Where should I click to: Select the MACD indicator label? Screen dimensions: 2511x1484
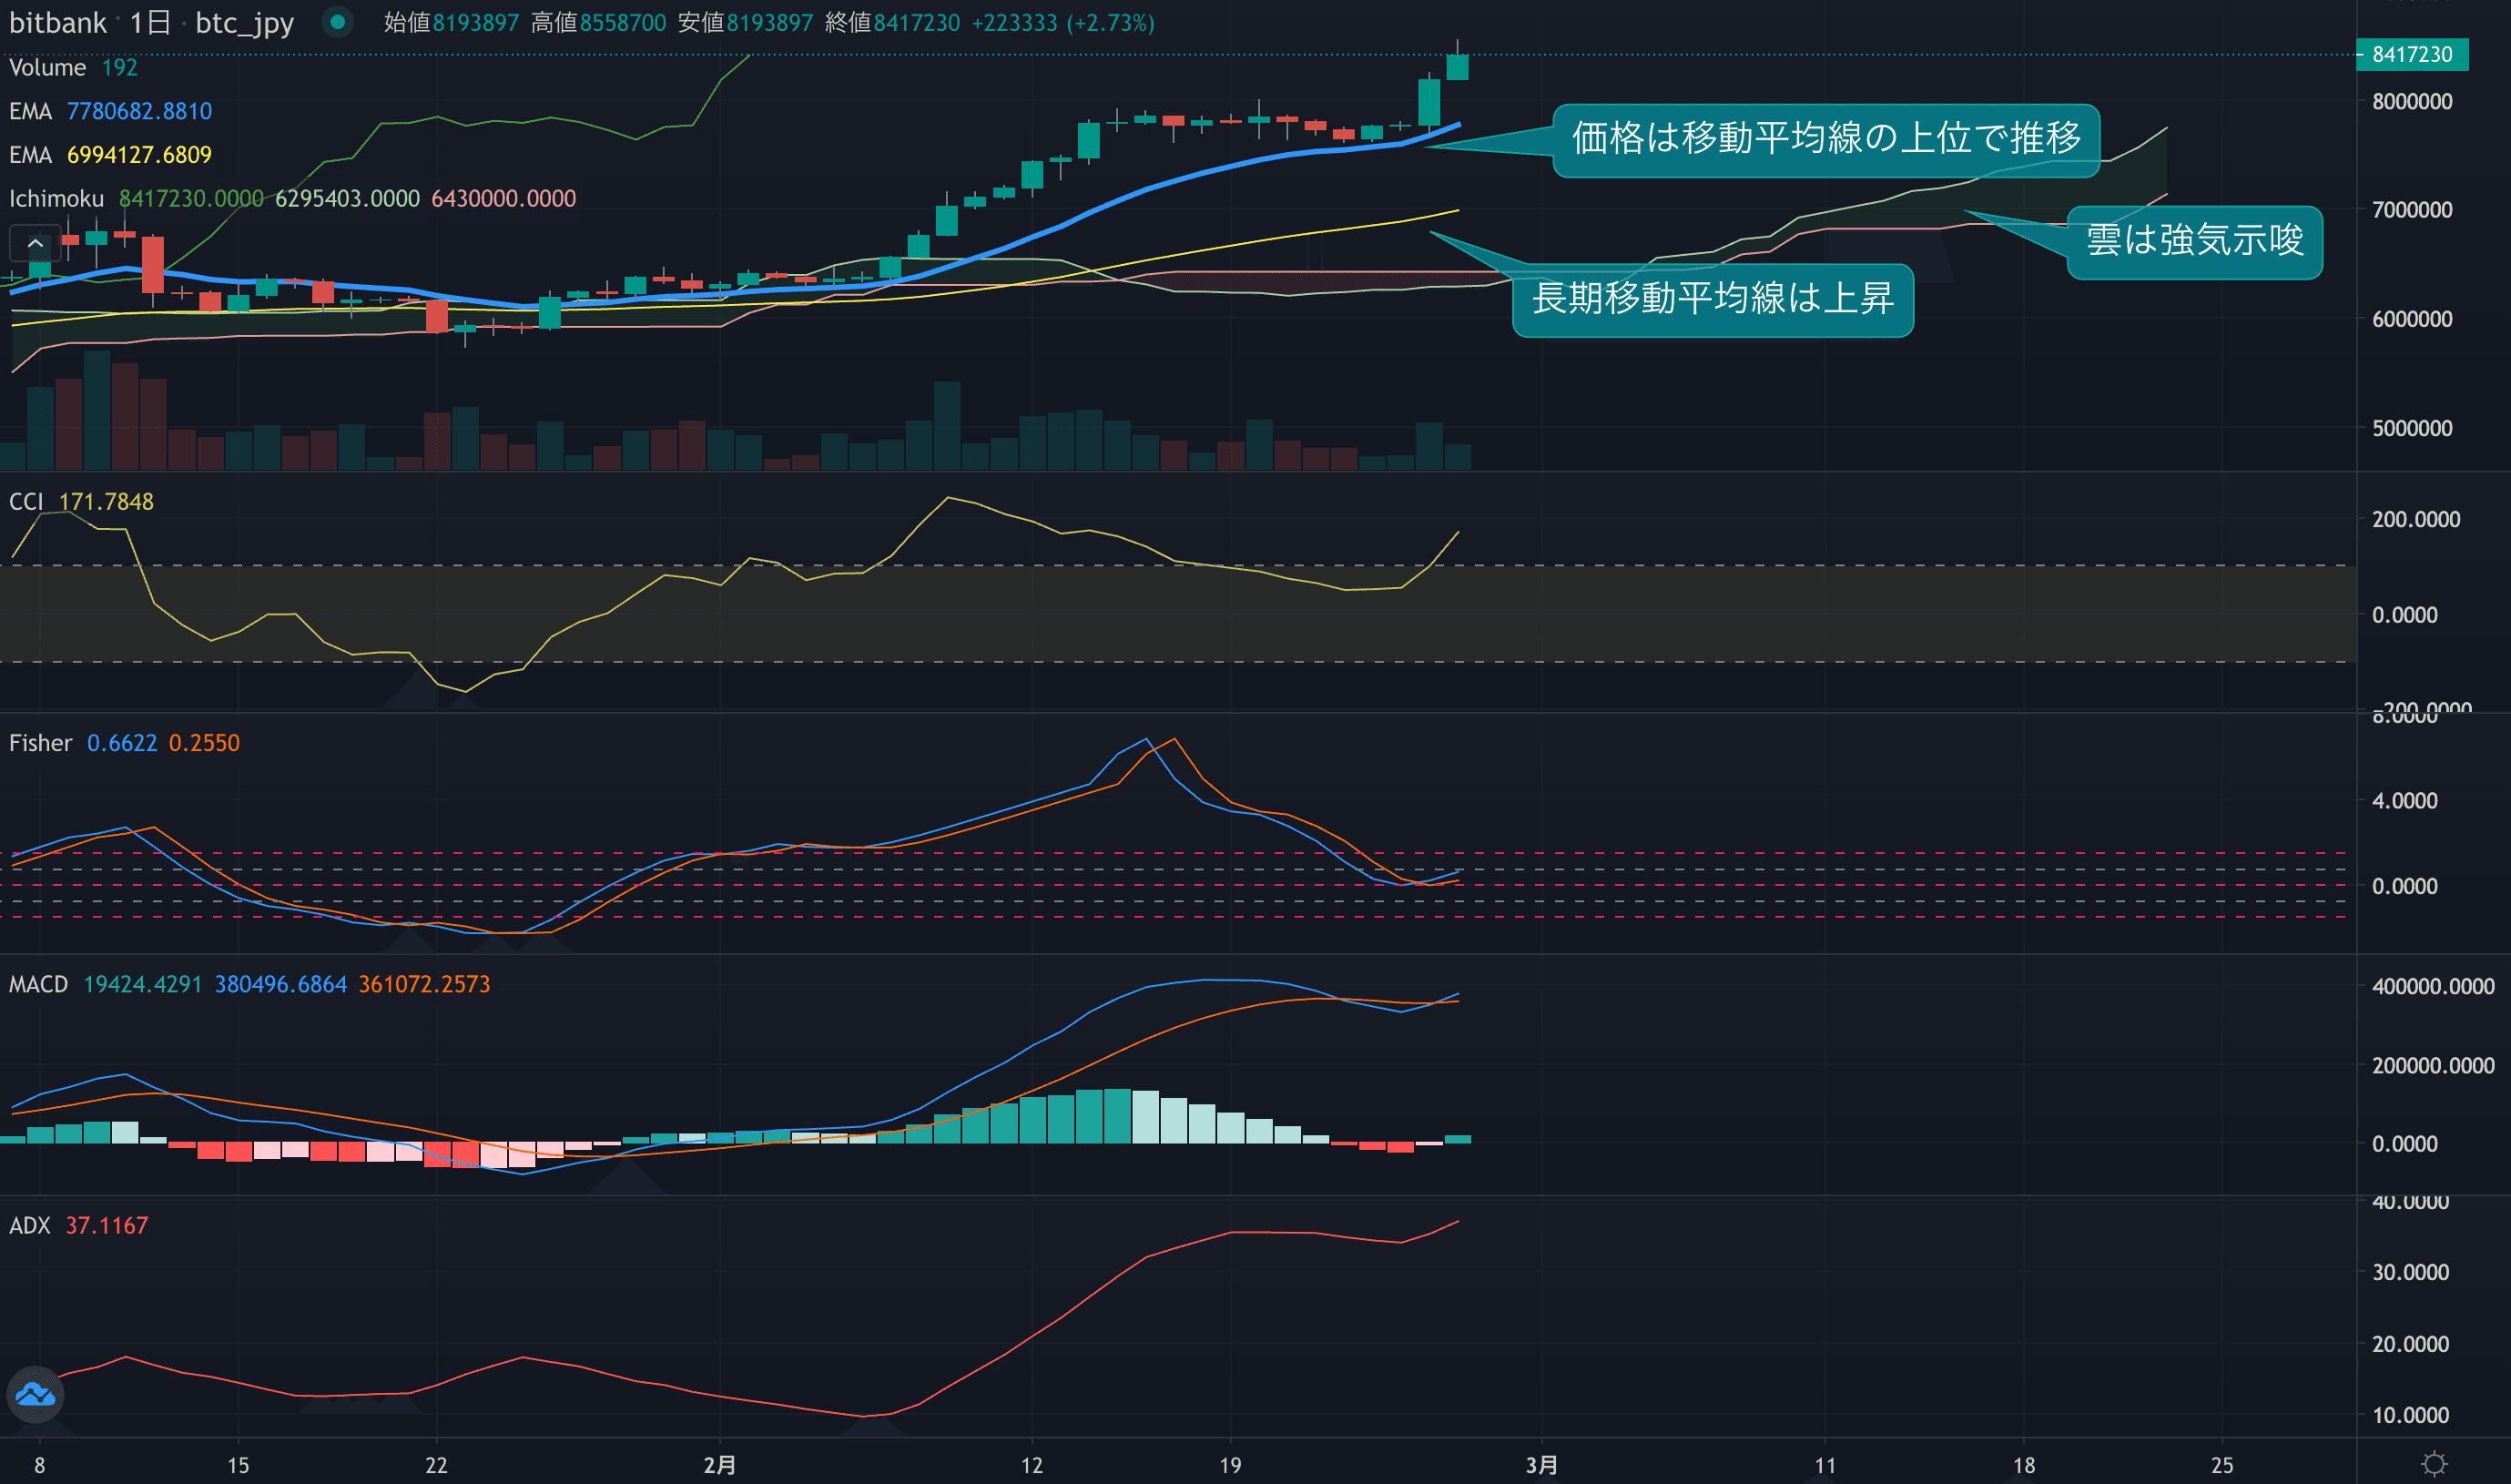[x=38, y=984]
